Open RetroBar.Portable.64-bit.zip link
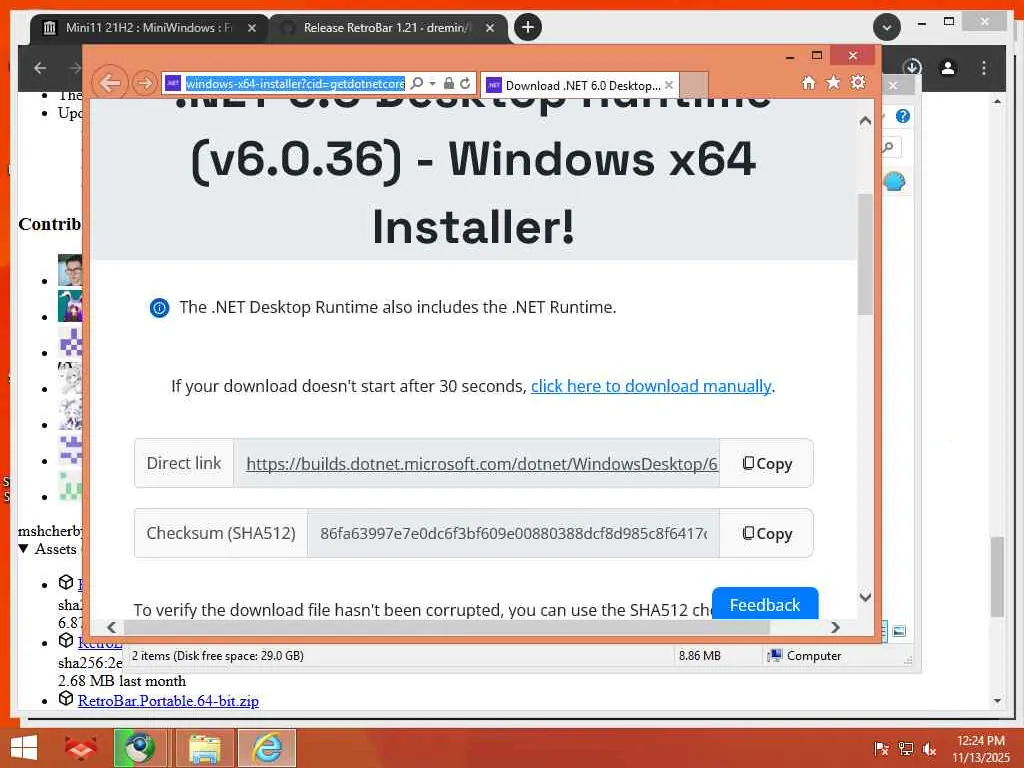Screen dimensions: 1024x768 tap(168, 701)
